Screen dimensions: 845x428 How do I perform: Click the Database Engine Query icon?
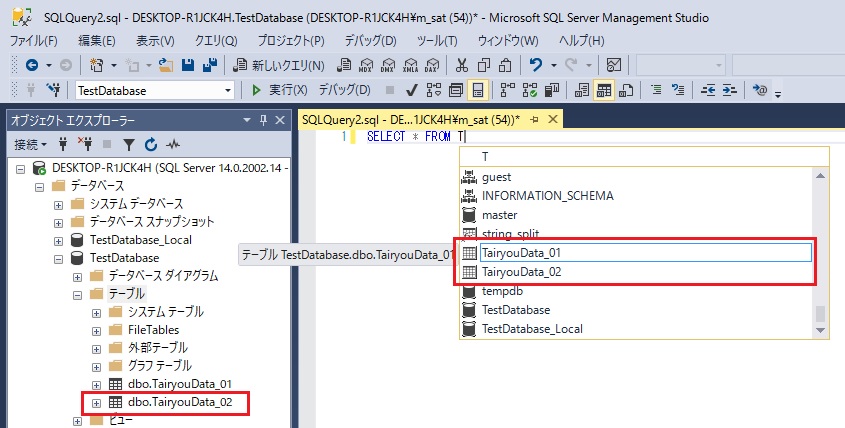[x=343, y=66]
